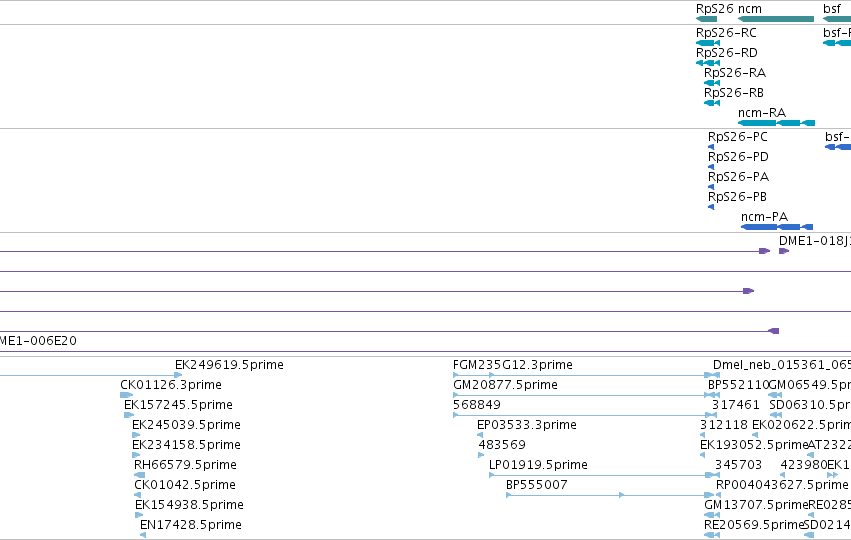The height and width of the screenshot is (540, 851).
Task: Select the DME1-018J clone label
Action: [x=815, y=241]
